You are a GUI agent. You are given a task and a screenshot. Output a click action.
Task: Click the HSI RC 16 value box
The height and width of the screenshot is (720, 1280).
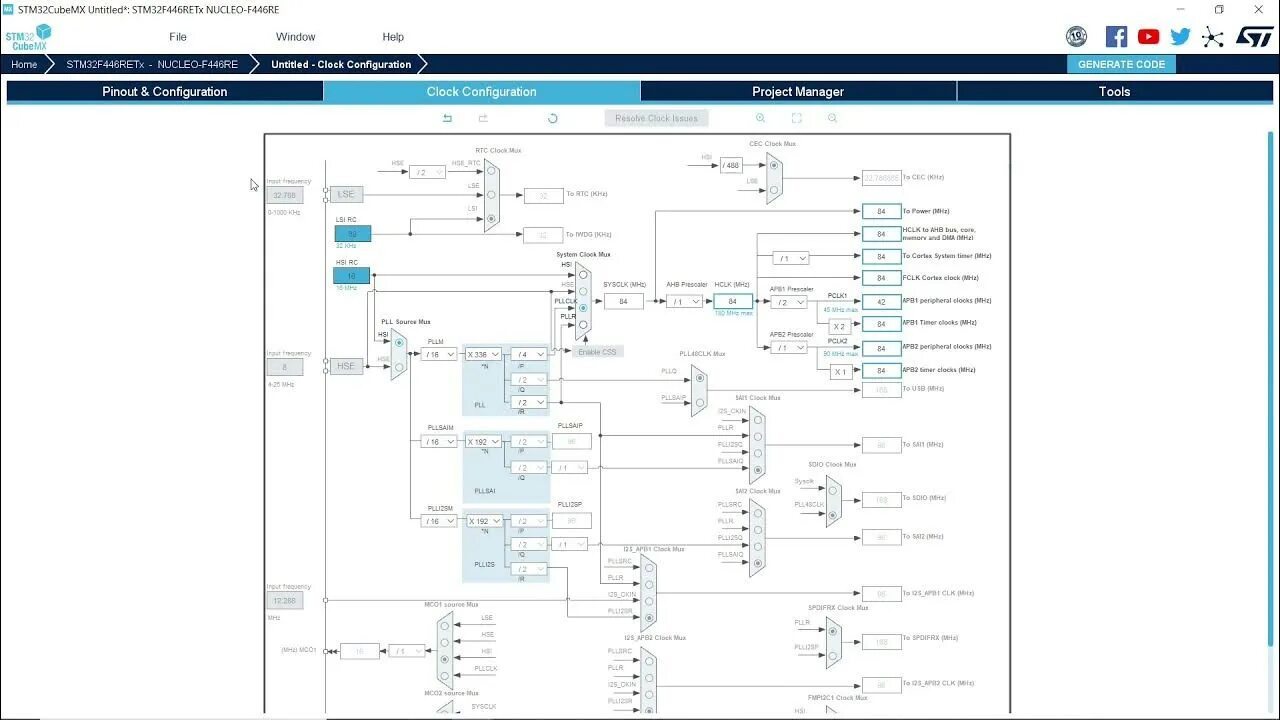click(x=352, y=275)
